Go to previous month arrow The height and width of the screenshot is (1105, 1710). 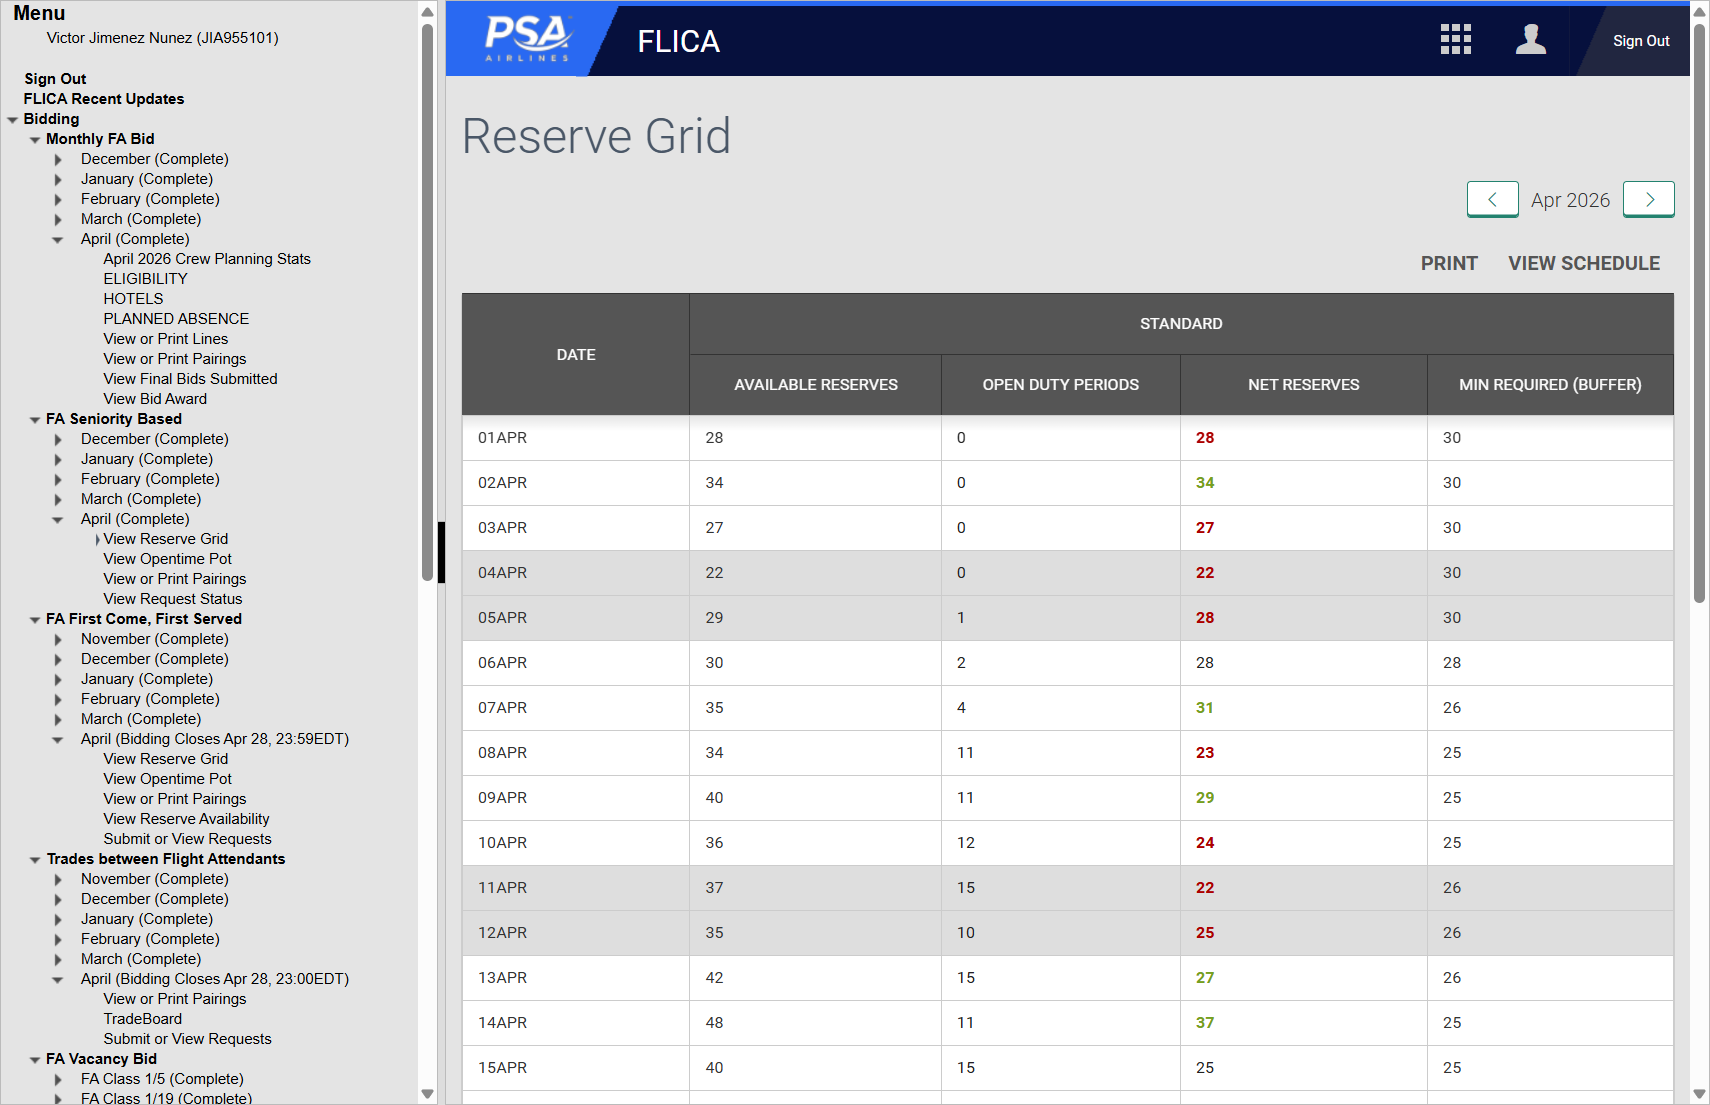coord(1492,199)
